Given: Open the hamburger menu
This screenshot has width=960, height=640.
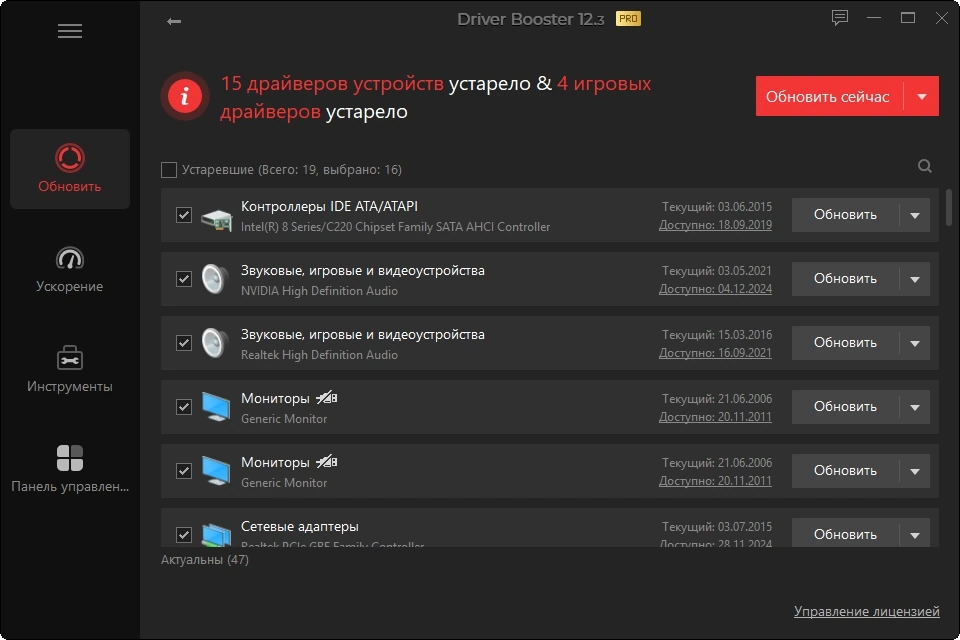Looking at the screenshot, I should [70, 31].
